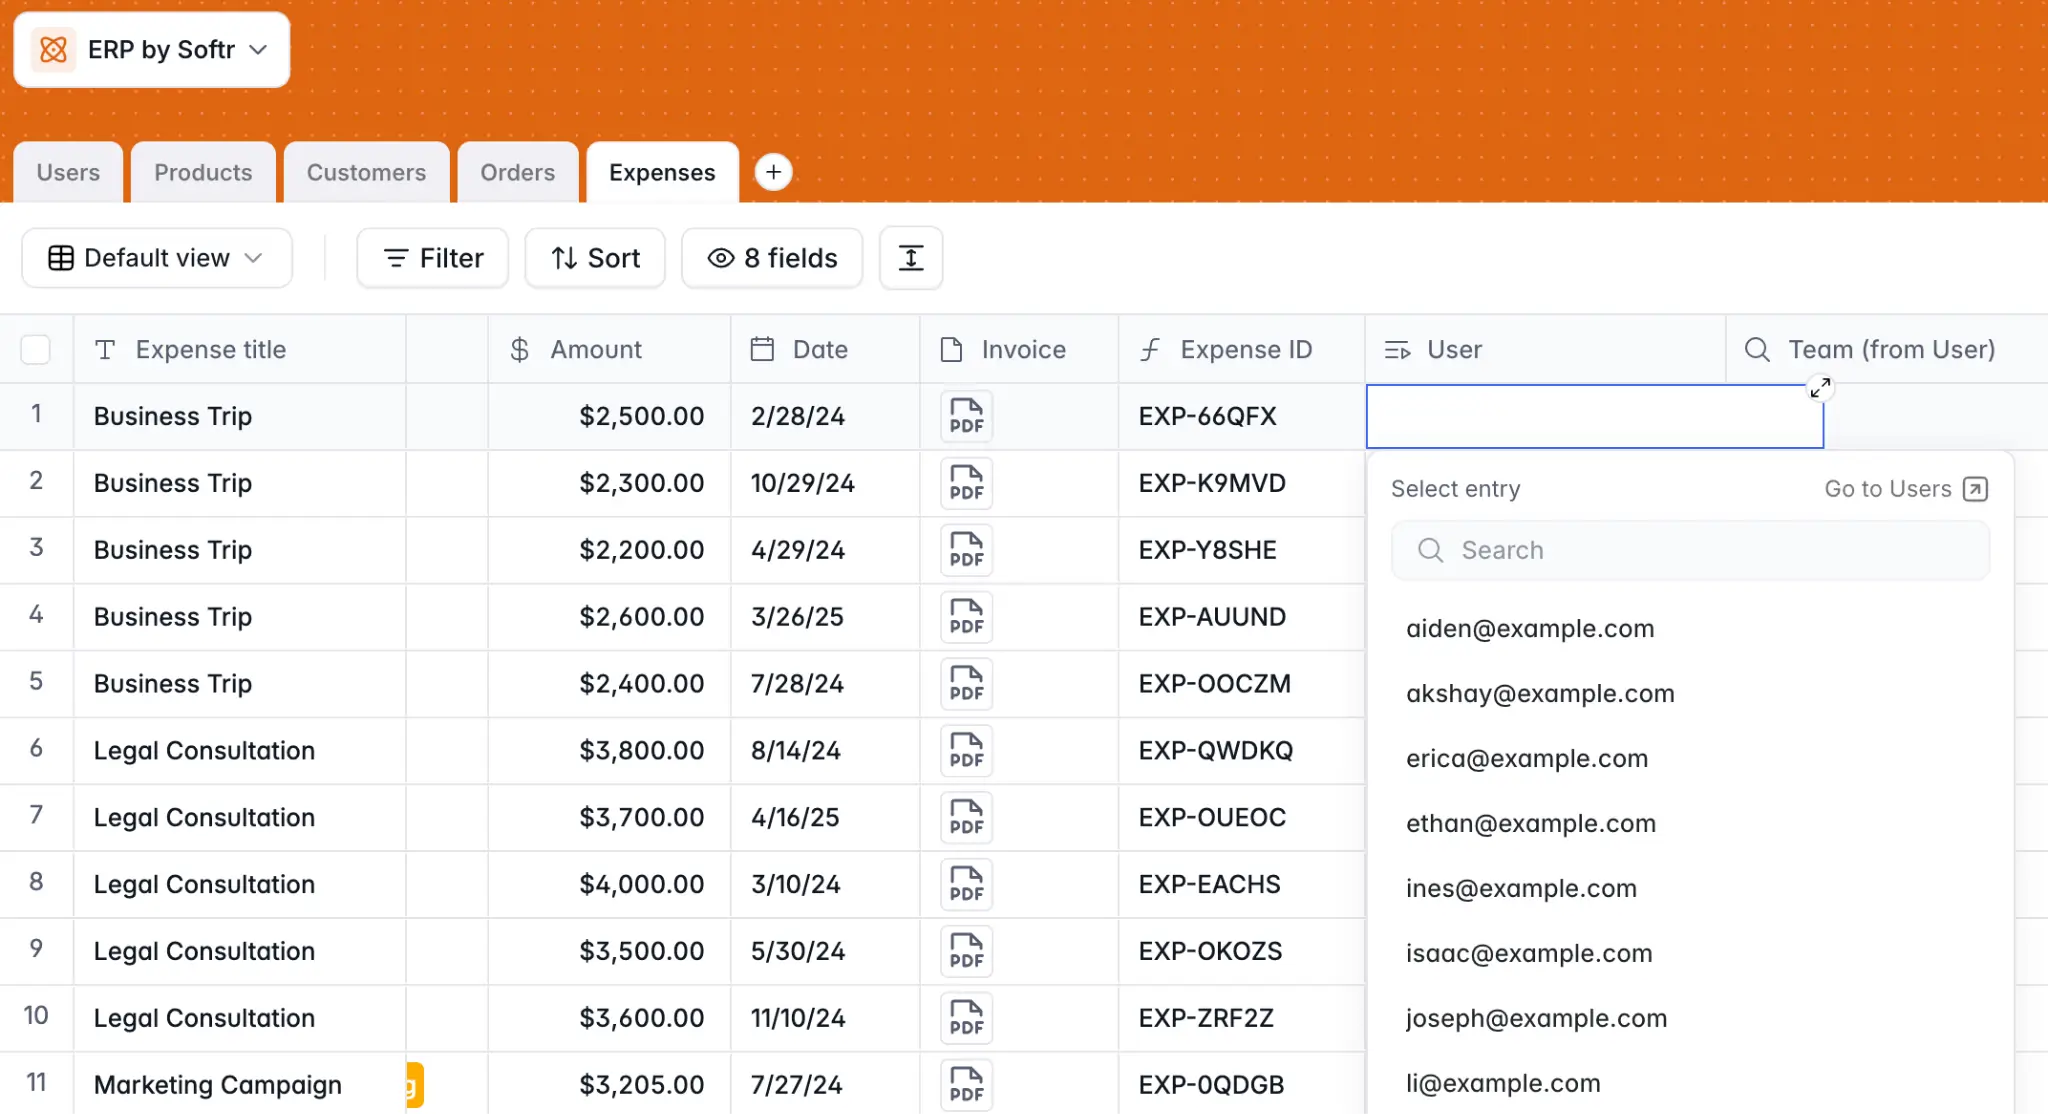2048x1114 pixels.
Task: Switch to the Orders tab
Action: click(x=517, y=172)
